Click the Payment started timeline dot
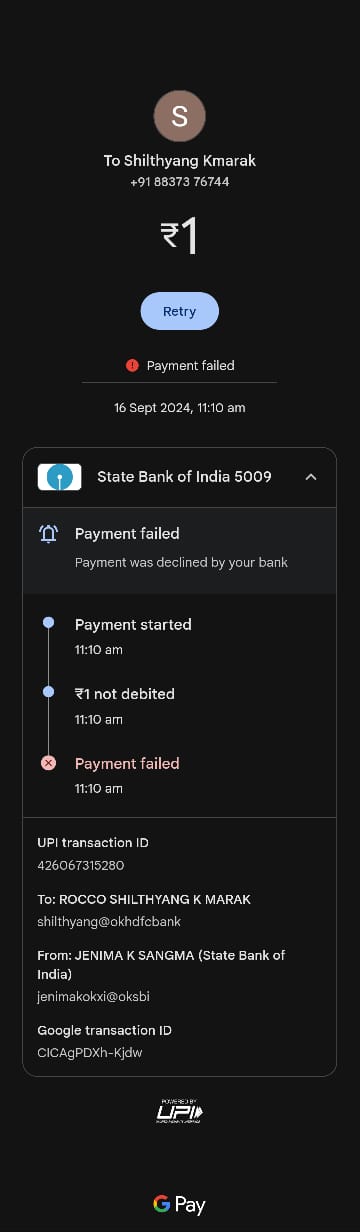 (48, 623)
